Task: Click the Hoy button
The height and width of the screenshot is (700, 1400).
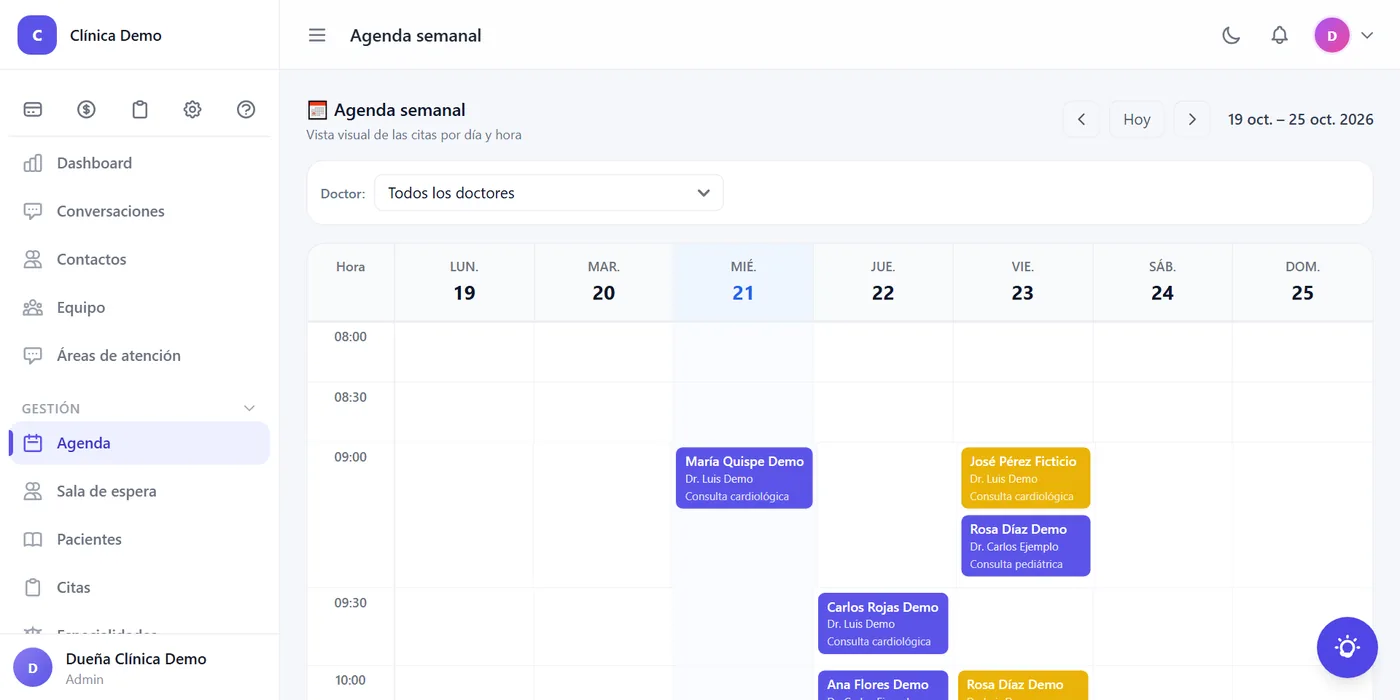Action: [x=1137, y=119]
